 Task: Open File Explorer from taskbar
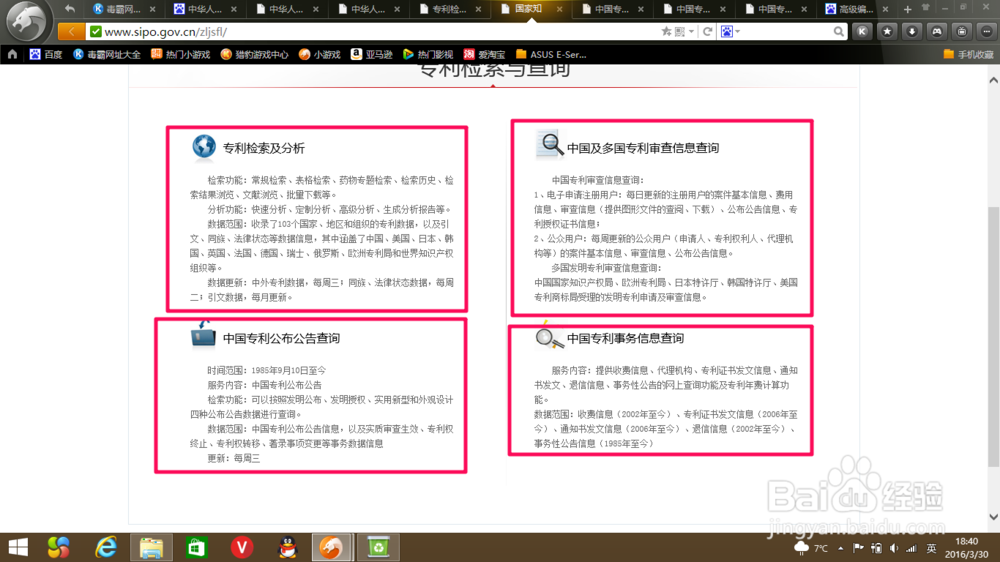tap(151, 547)
